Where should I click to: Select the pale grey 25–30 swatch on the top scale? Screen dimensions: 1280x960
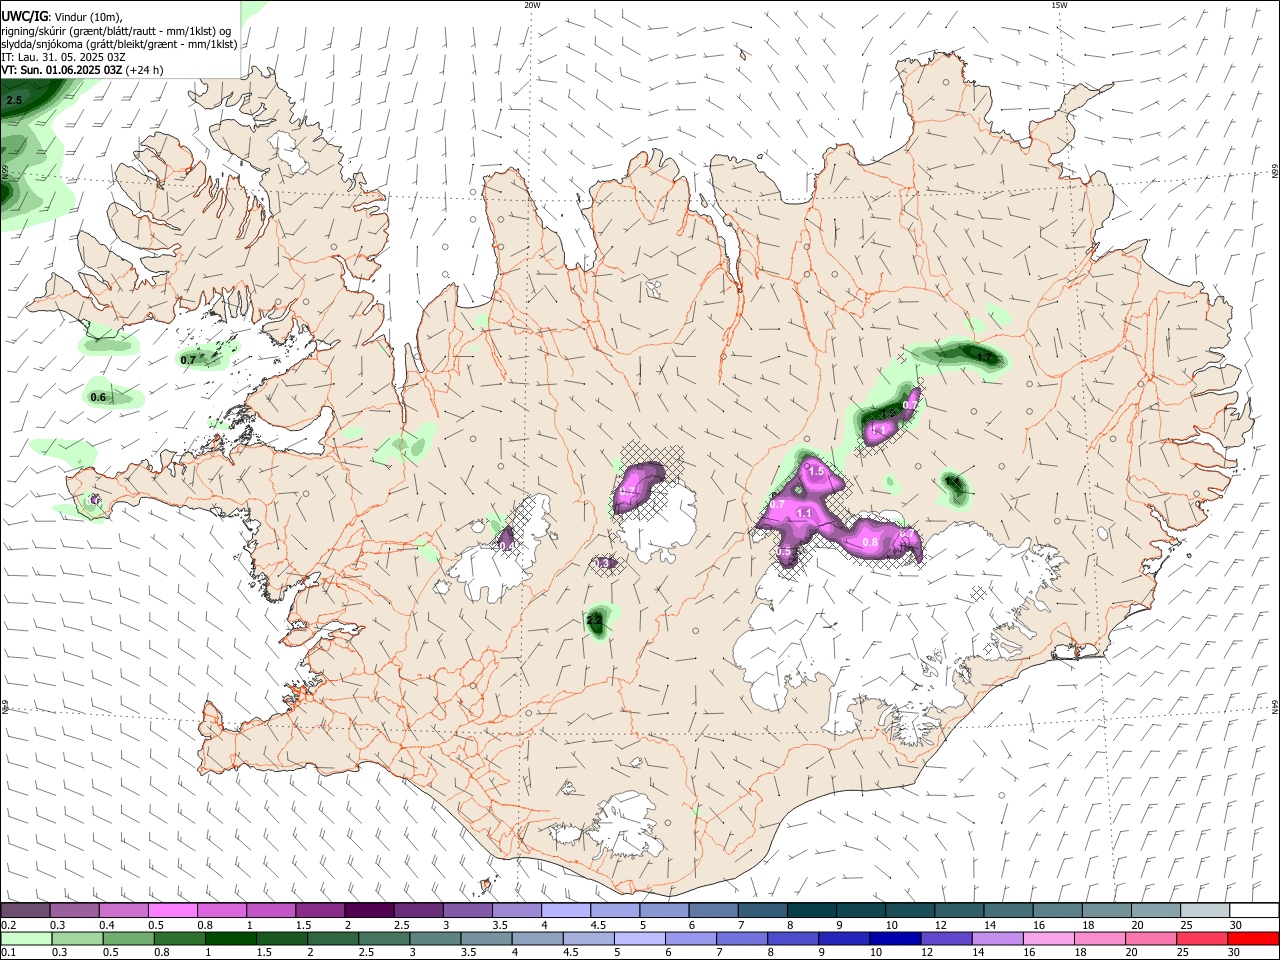[x=1204, y=911]
